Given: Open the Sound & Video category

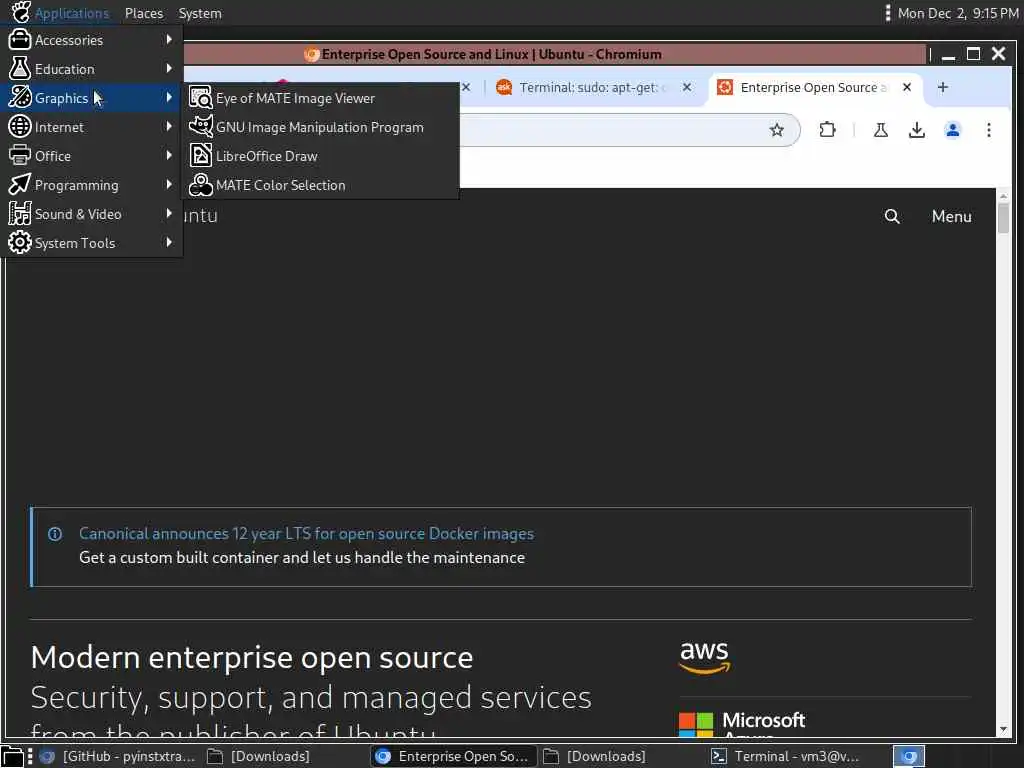Looking at the screenshot, I should (91, 214).
